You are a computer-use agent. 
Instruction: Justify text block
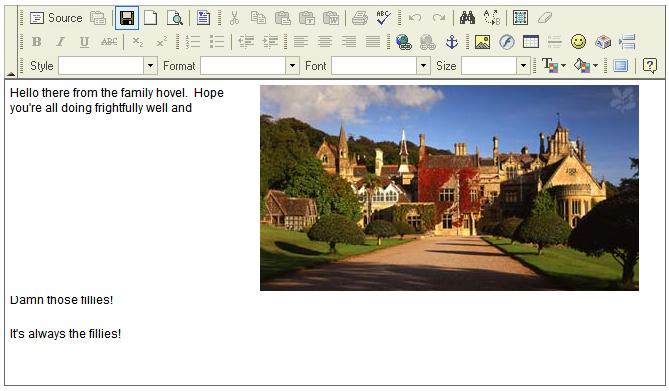372,42
